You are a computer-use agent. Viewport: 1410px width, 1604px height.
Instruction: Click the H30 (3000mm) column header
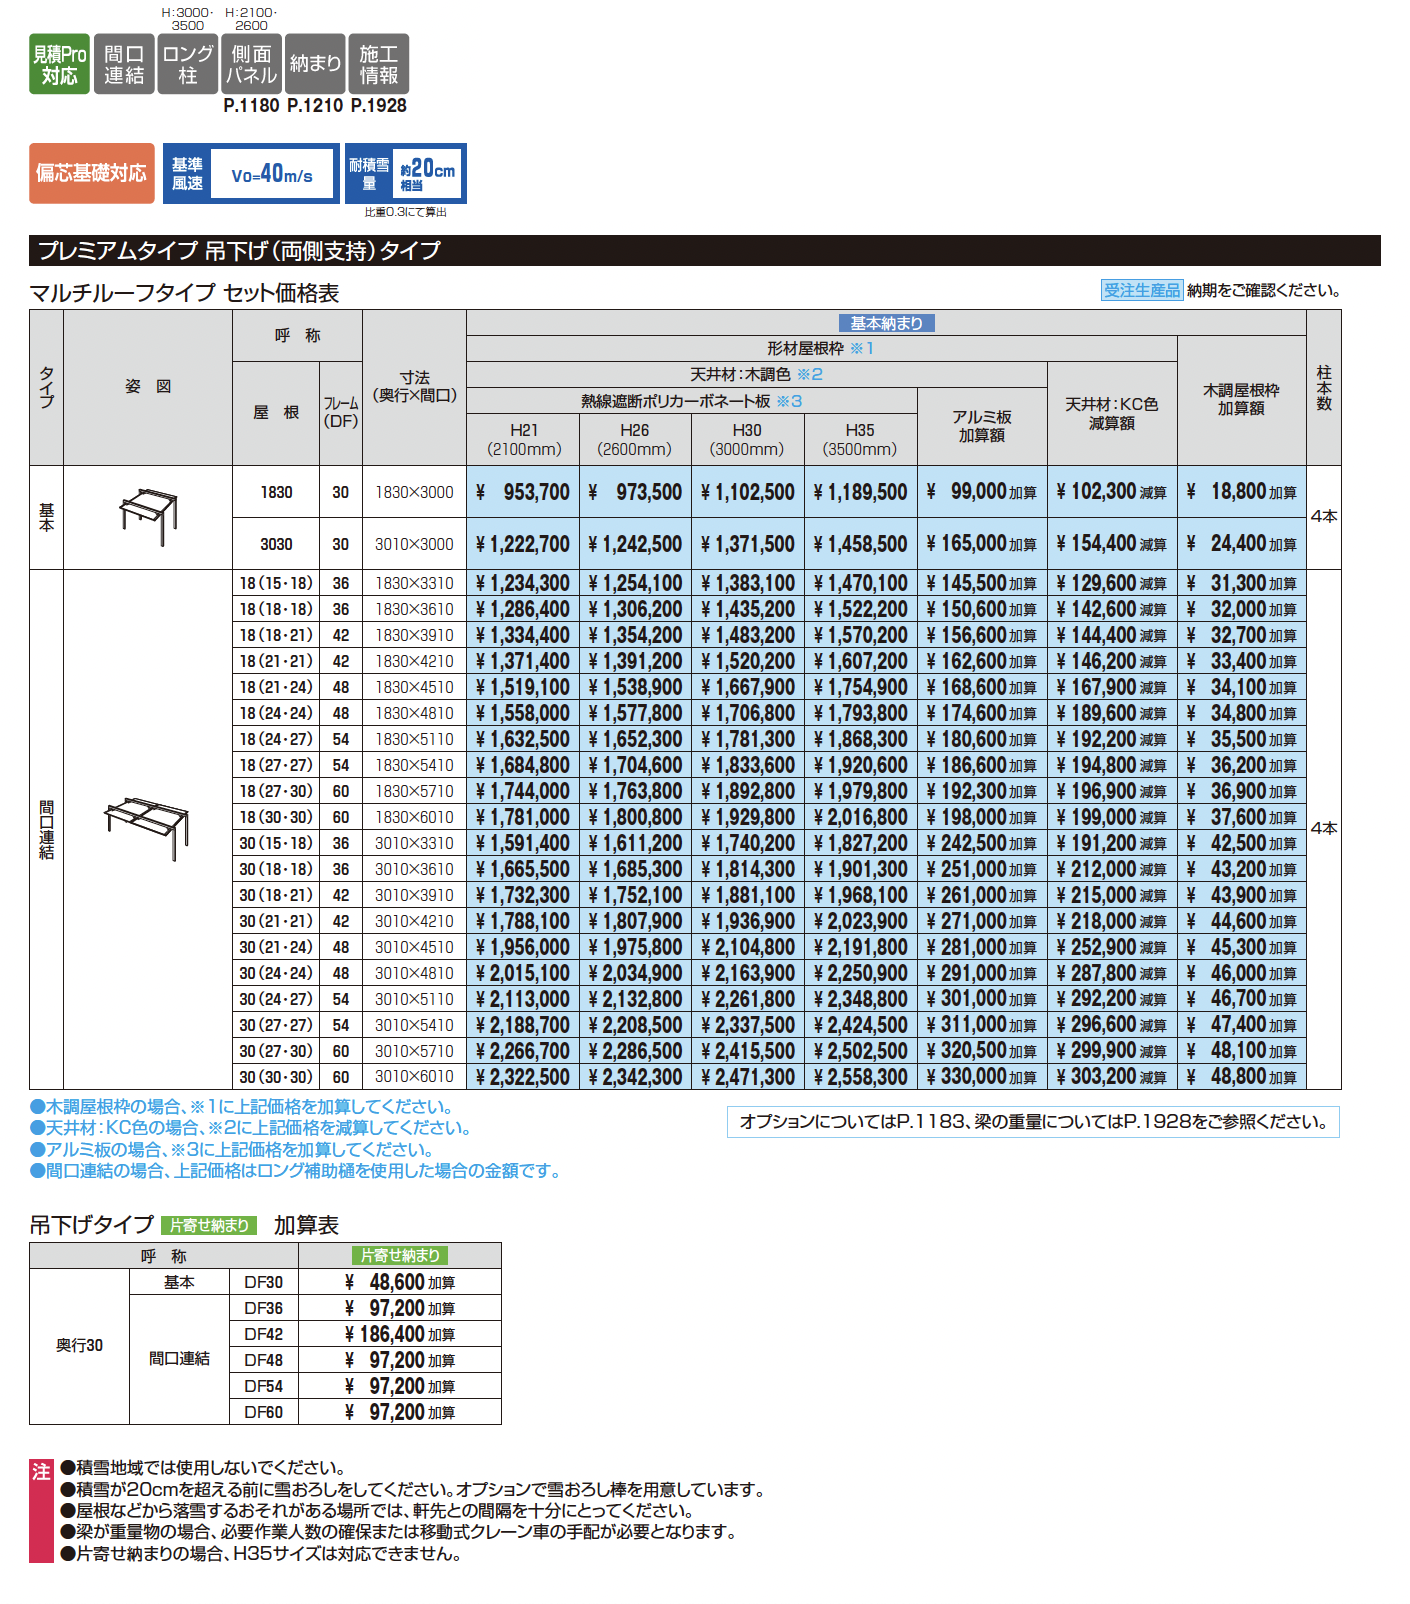747,440
